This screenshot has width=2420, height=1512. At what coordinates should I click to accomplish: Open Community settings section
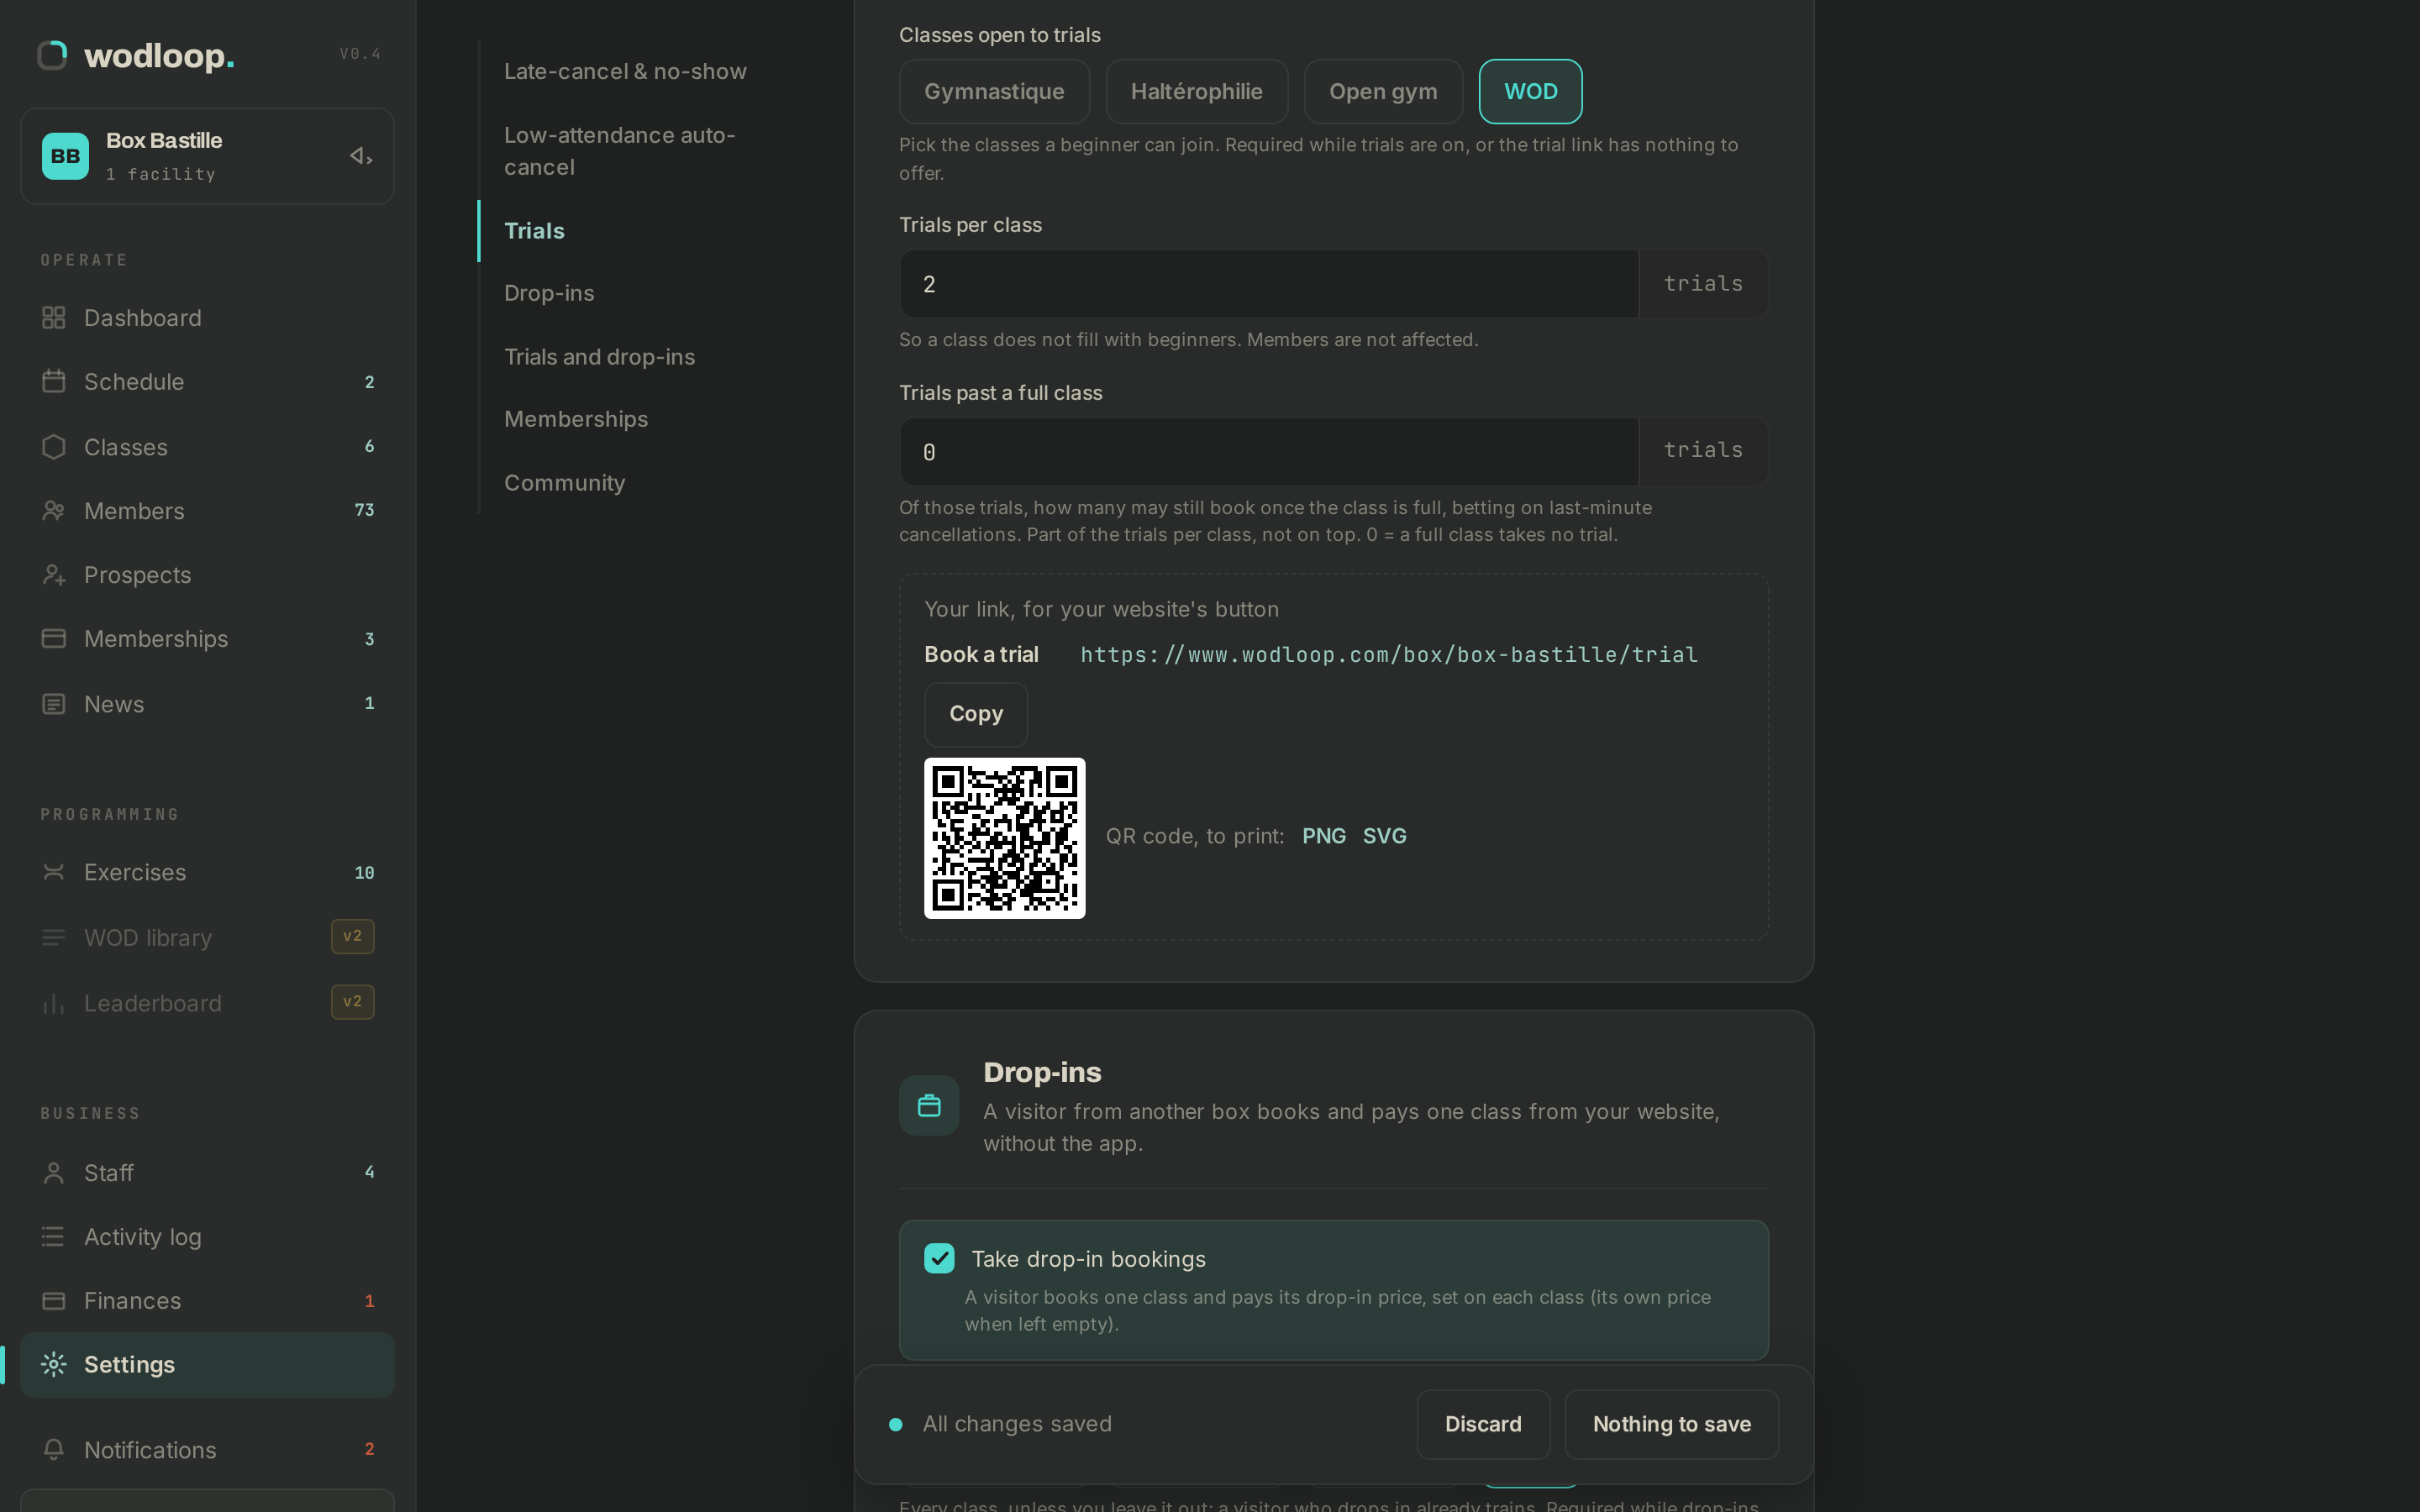point(564,483)
